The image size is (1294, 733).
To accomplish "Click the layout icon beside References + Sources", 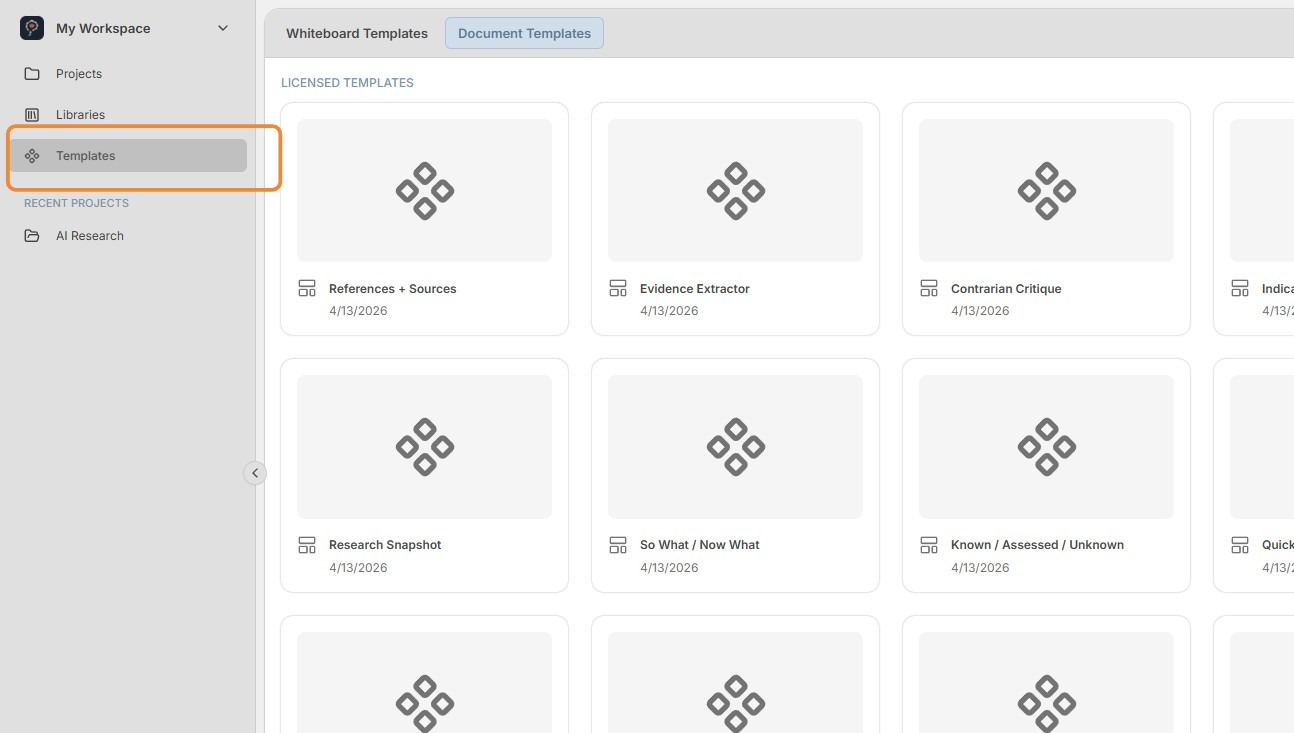I will tap(307, 288).
